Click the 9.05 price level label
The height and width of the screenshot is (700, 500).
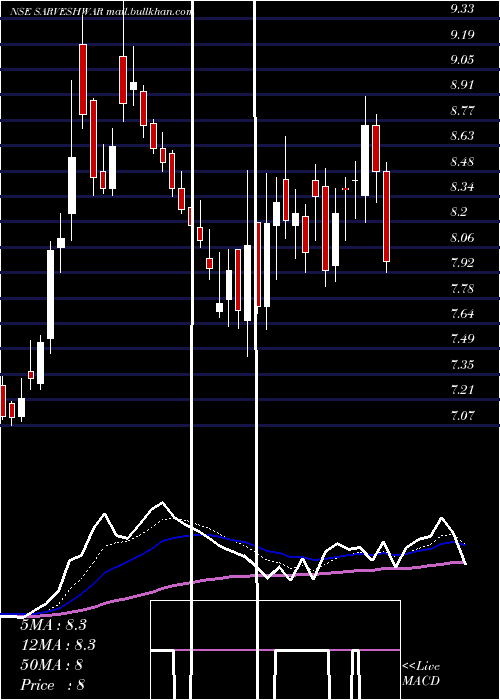click(x=462, y=59)
